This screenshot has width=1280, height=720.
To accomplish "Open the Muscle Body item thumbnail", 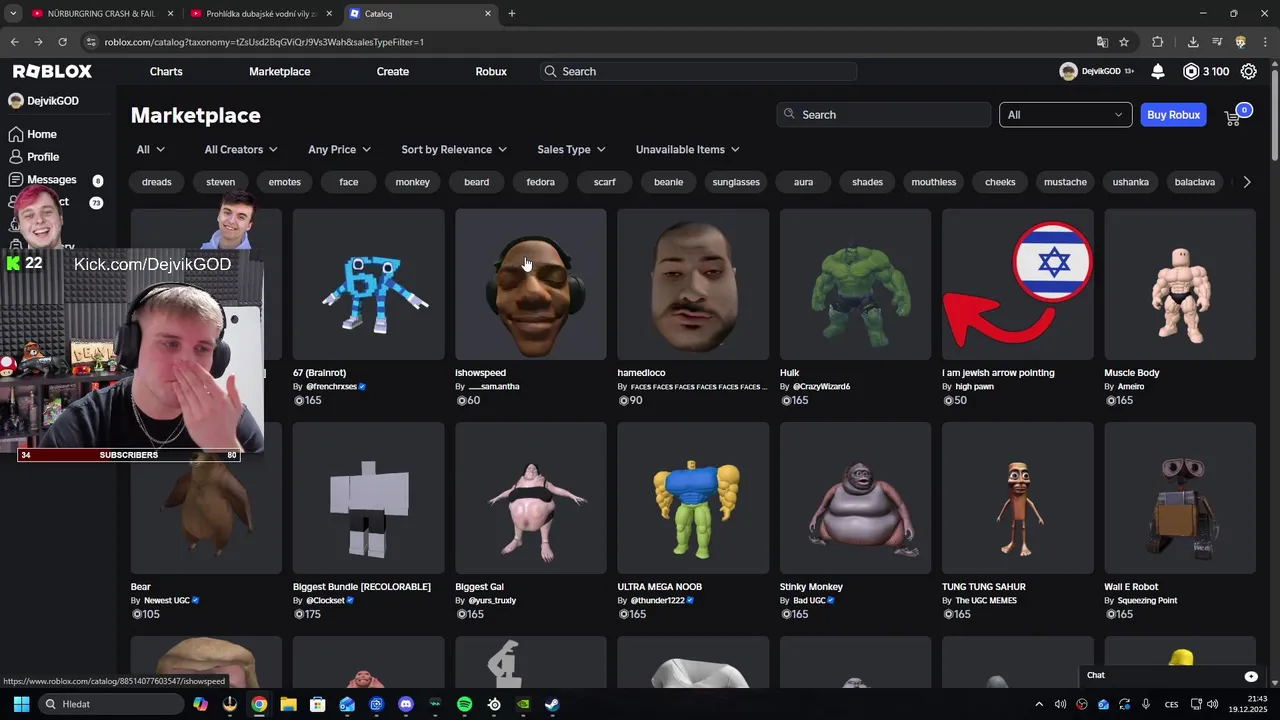I will [1179, 284].
